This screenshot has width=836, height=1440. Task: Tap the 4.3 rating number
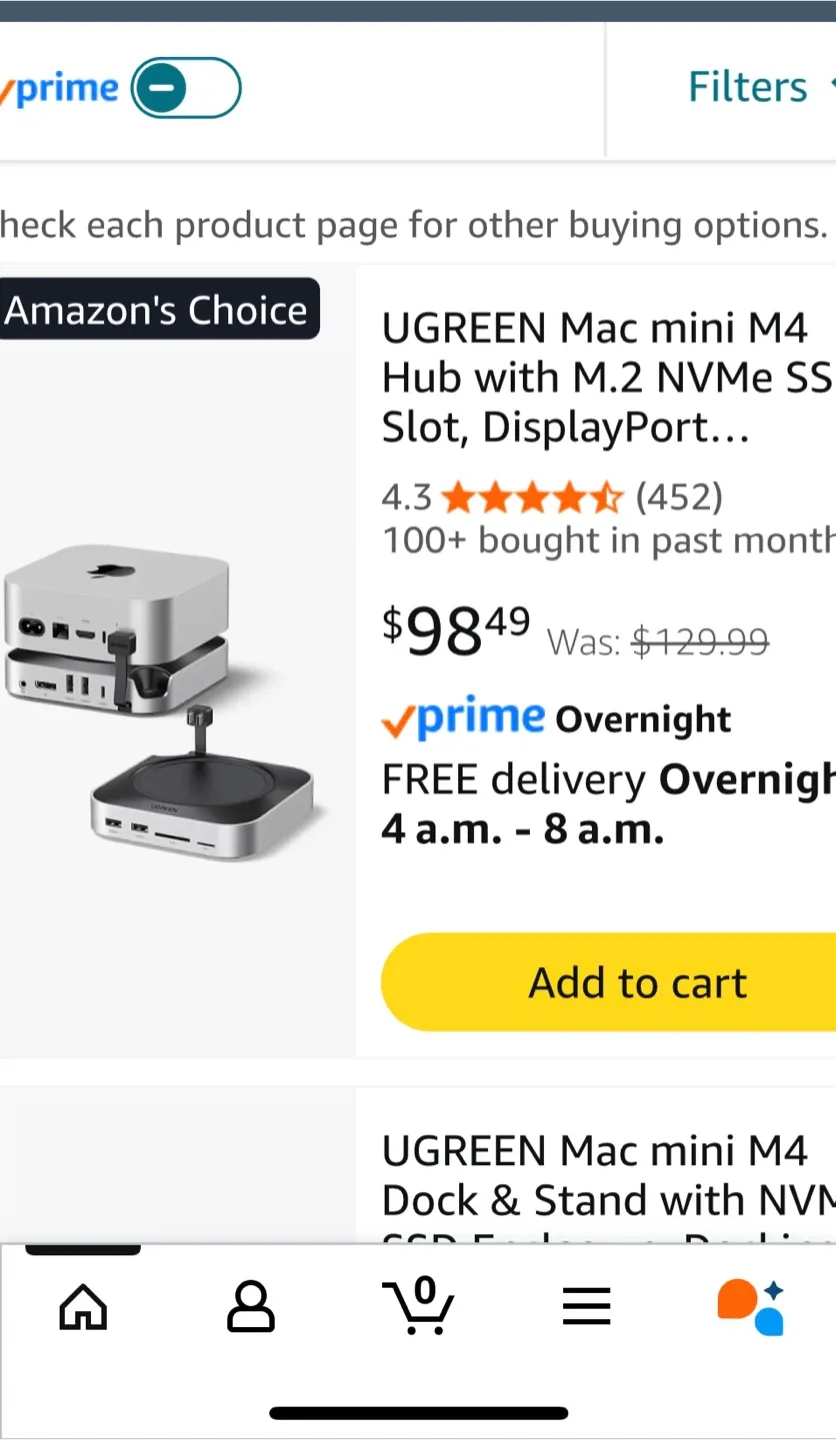407,497
